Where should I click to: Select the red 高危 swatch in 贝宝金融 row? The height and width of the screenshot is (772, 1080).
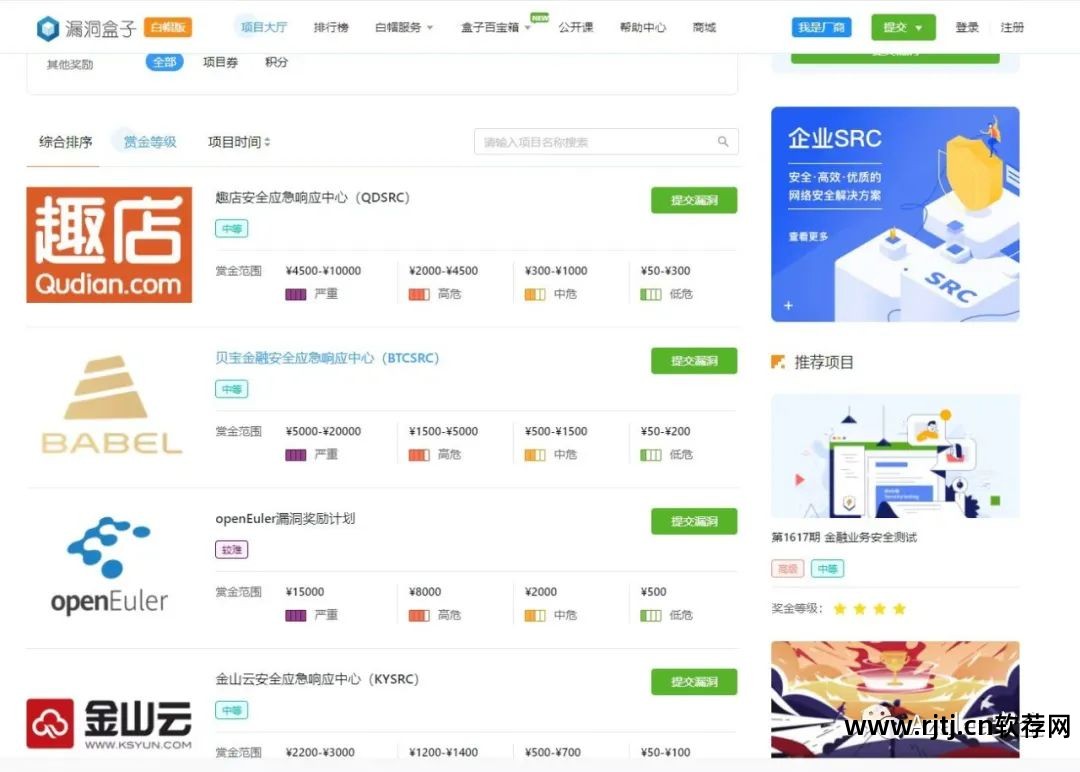tap(419, 455)
